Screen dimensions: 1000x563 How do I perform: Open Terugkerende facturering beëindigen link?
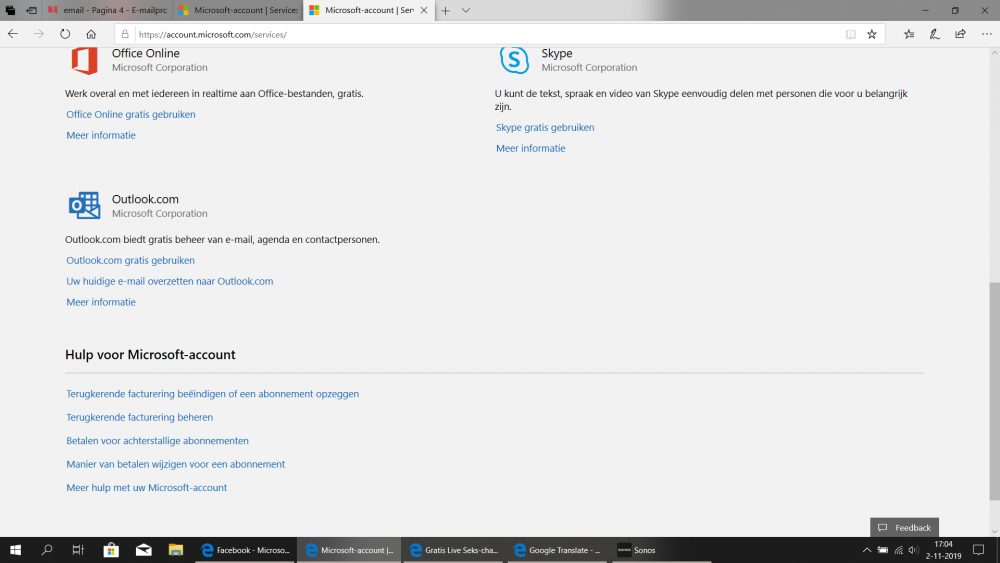pyautogui.click(x=212, y=394)
